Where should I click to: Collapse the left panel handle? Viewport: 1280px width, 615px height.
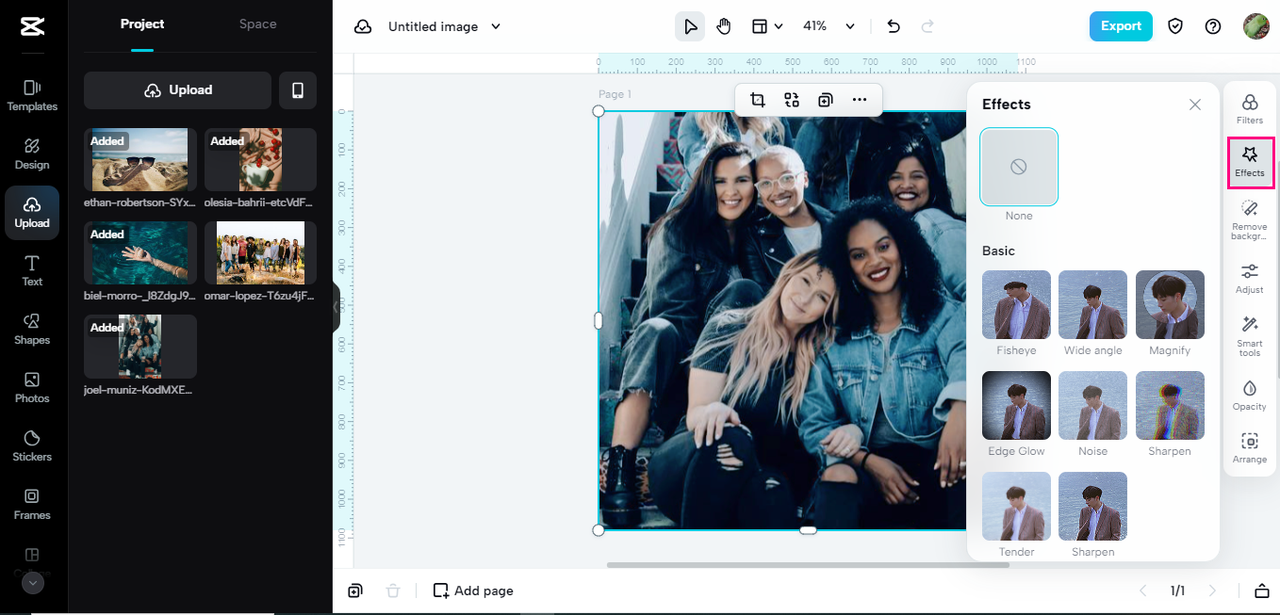click(336, 307)
